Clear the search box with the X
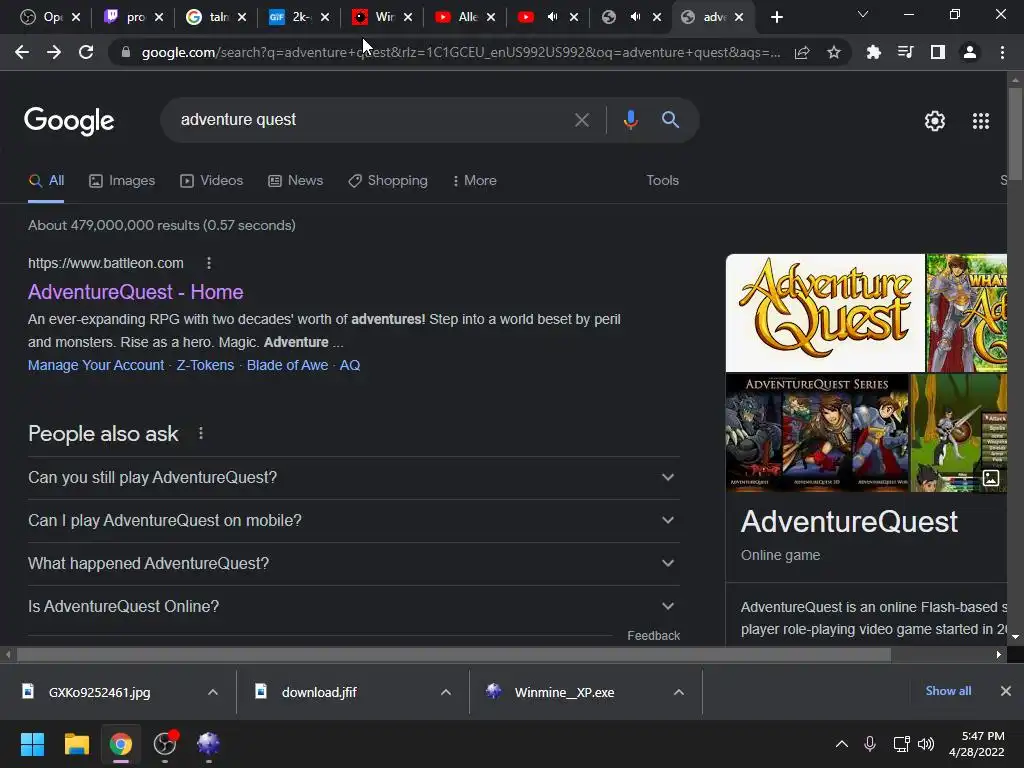Image resolution: width=1024 pixels, height=768 pixels. (581, 120)
